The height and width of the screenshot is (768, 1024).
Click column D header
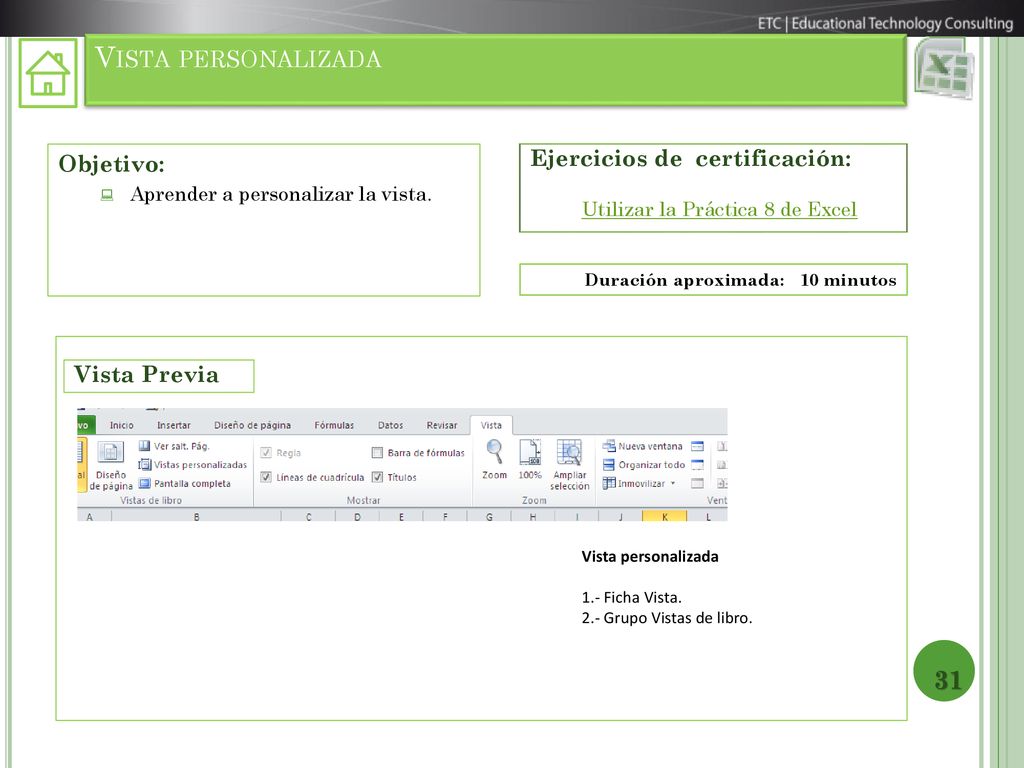[x=357, y=517]
